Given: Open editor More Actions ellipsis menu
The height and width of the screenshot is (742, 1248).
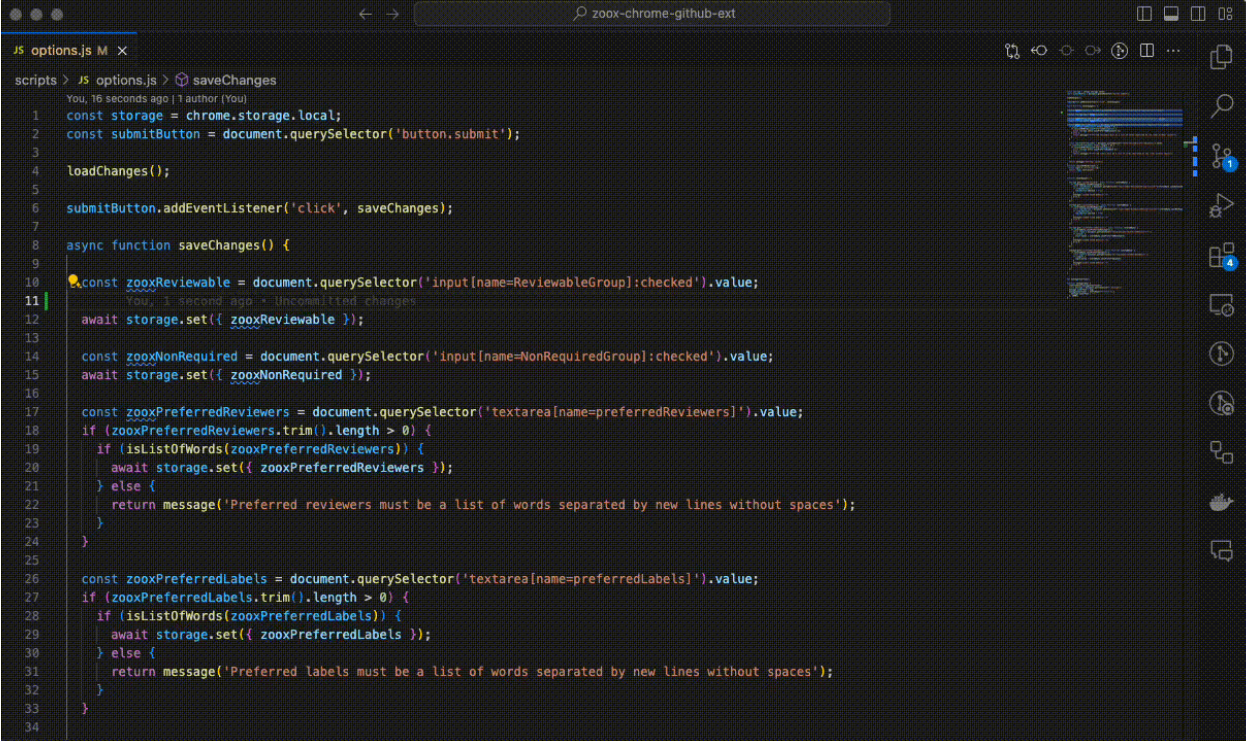Looking at the screenshot, I should pos(1174,51).
